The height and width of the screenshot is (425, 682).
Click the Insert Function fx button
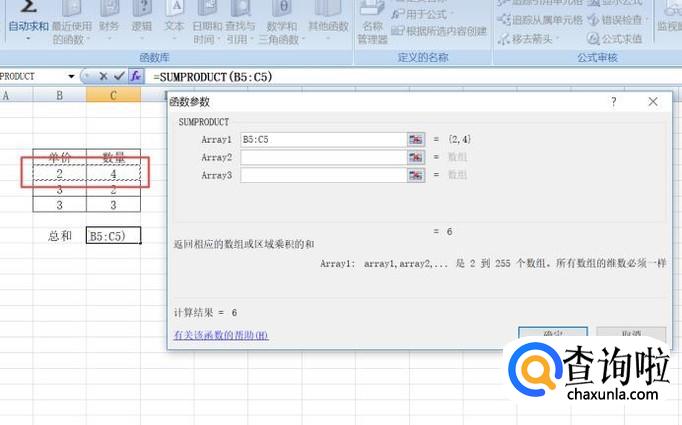[x=136, y=76]
